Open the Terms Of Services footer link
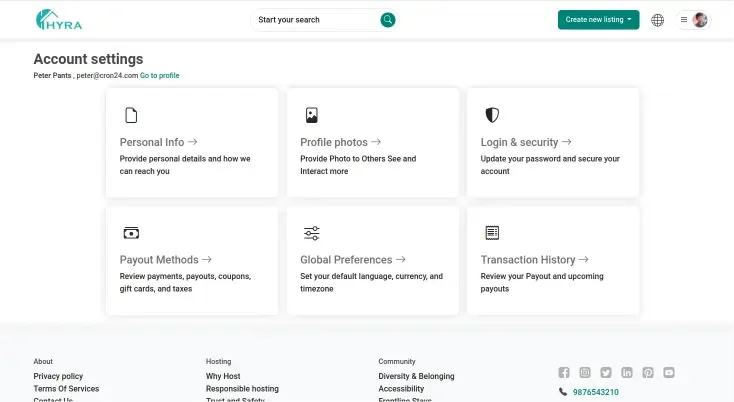The height and width of the screenshot is (402, 734). tap(66, 388)
